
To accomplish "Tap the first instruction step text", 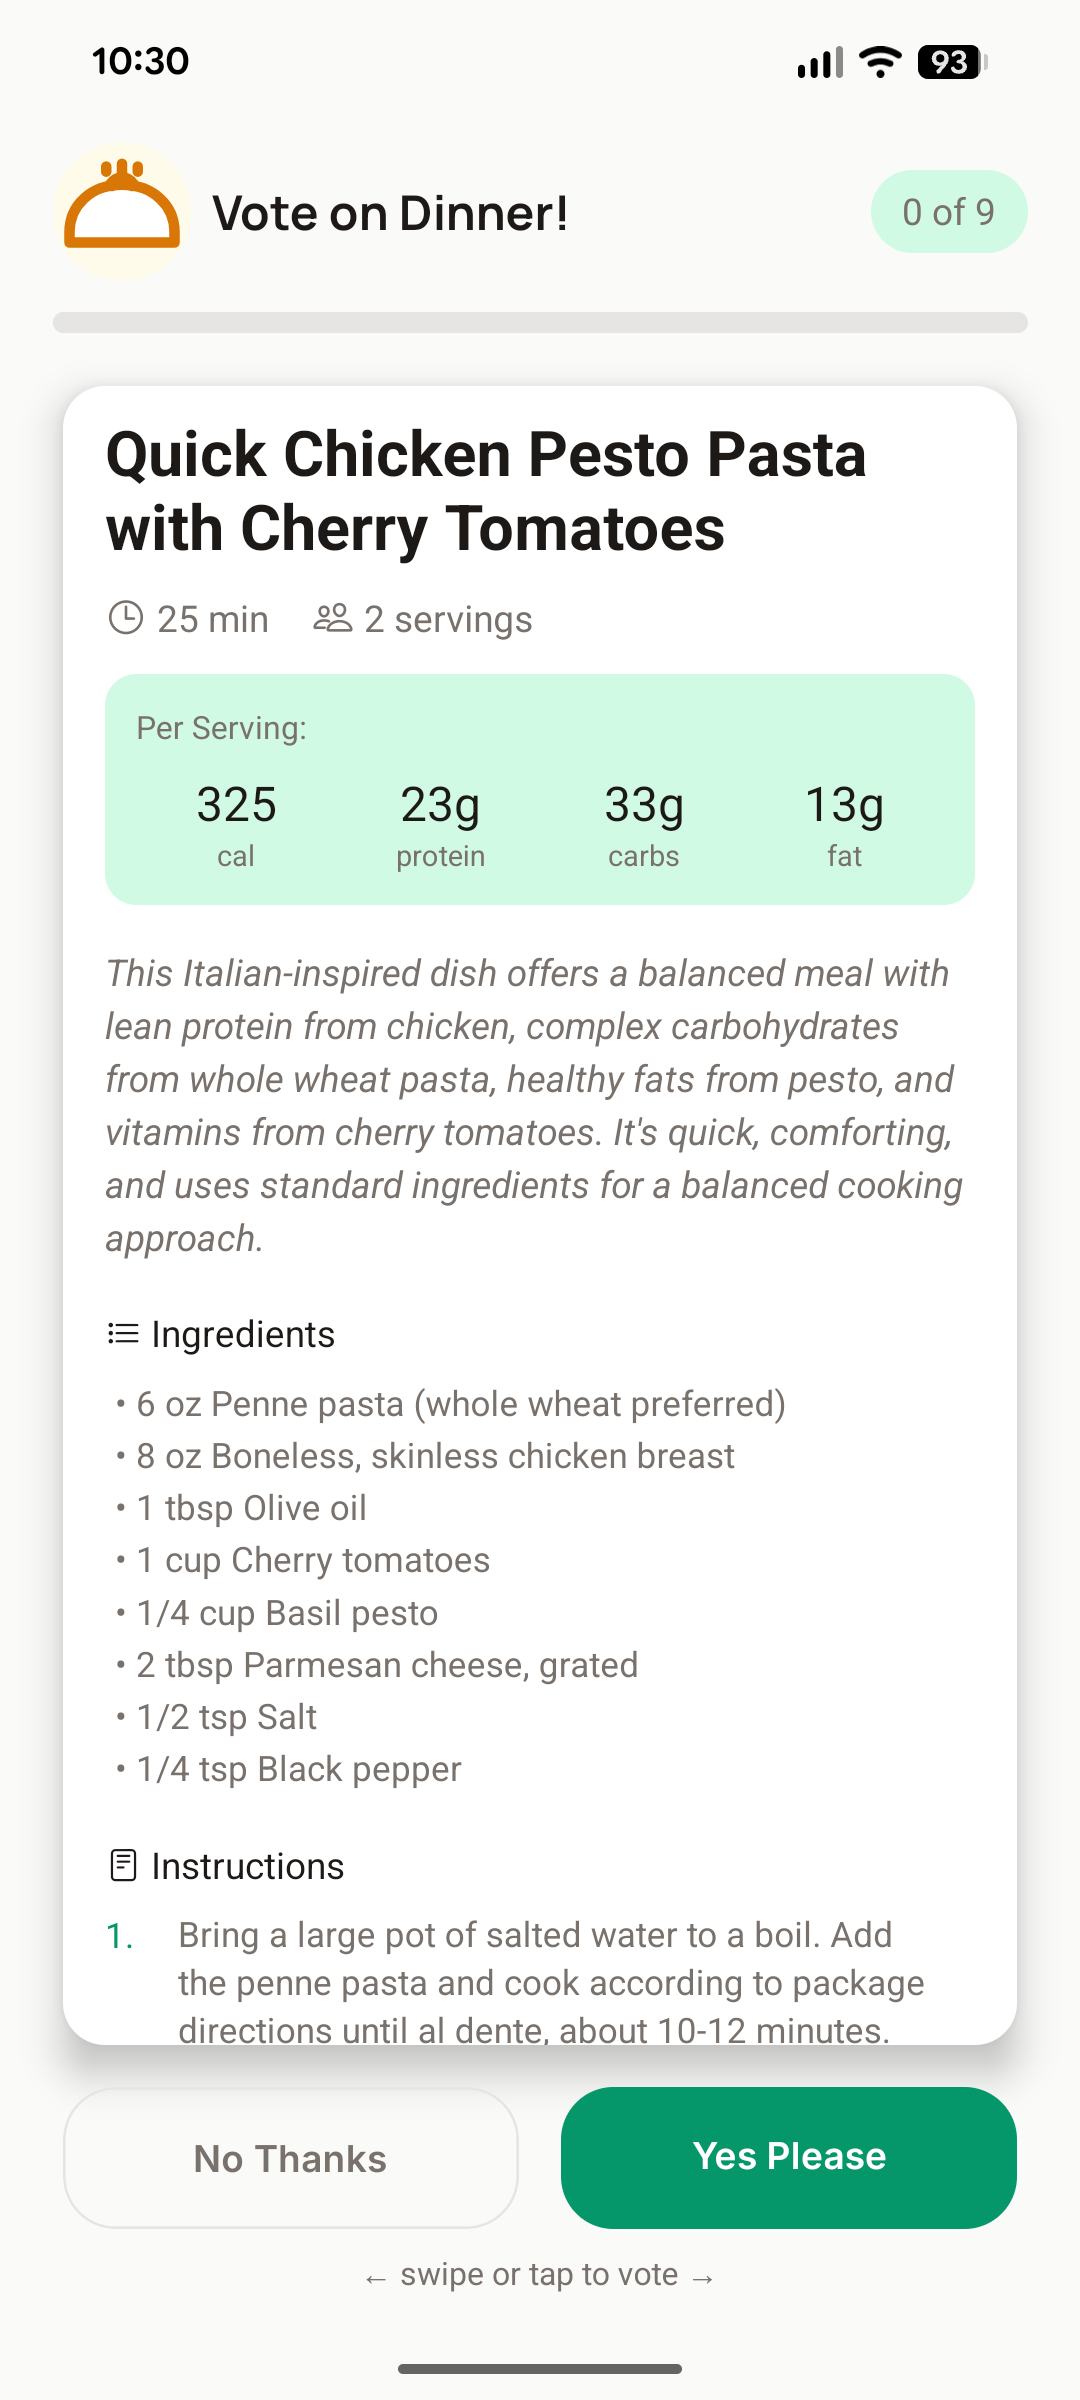I will tap(550, 1983).
